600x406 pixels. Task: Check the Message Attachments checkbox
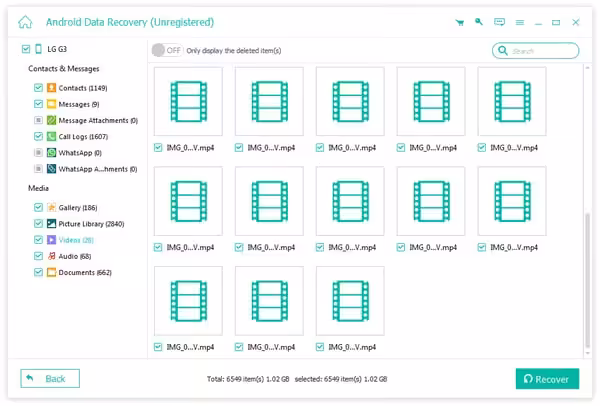pyautogui.click(x=38, y=120)
